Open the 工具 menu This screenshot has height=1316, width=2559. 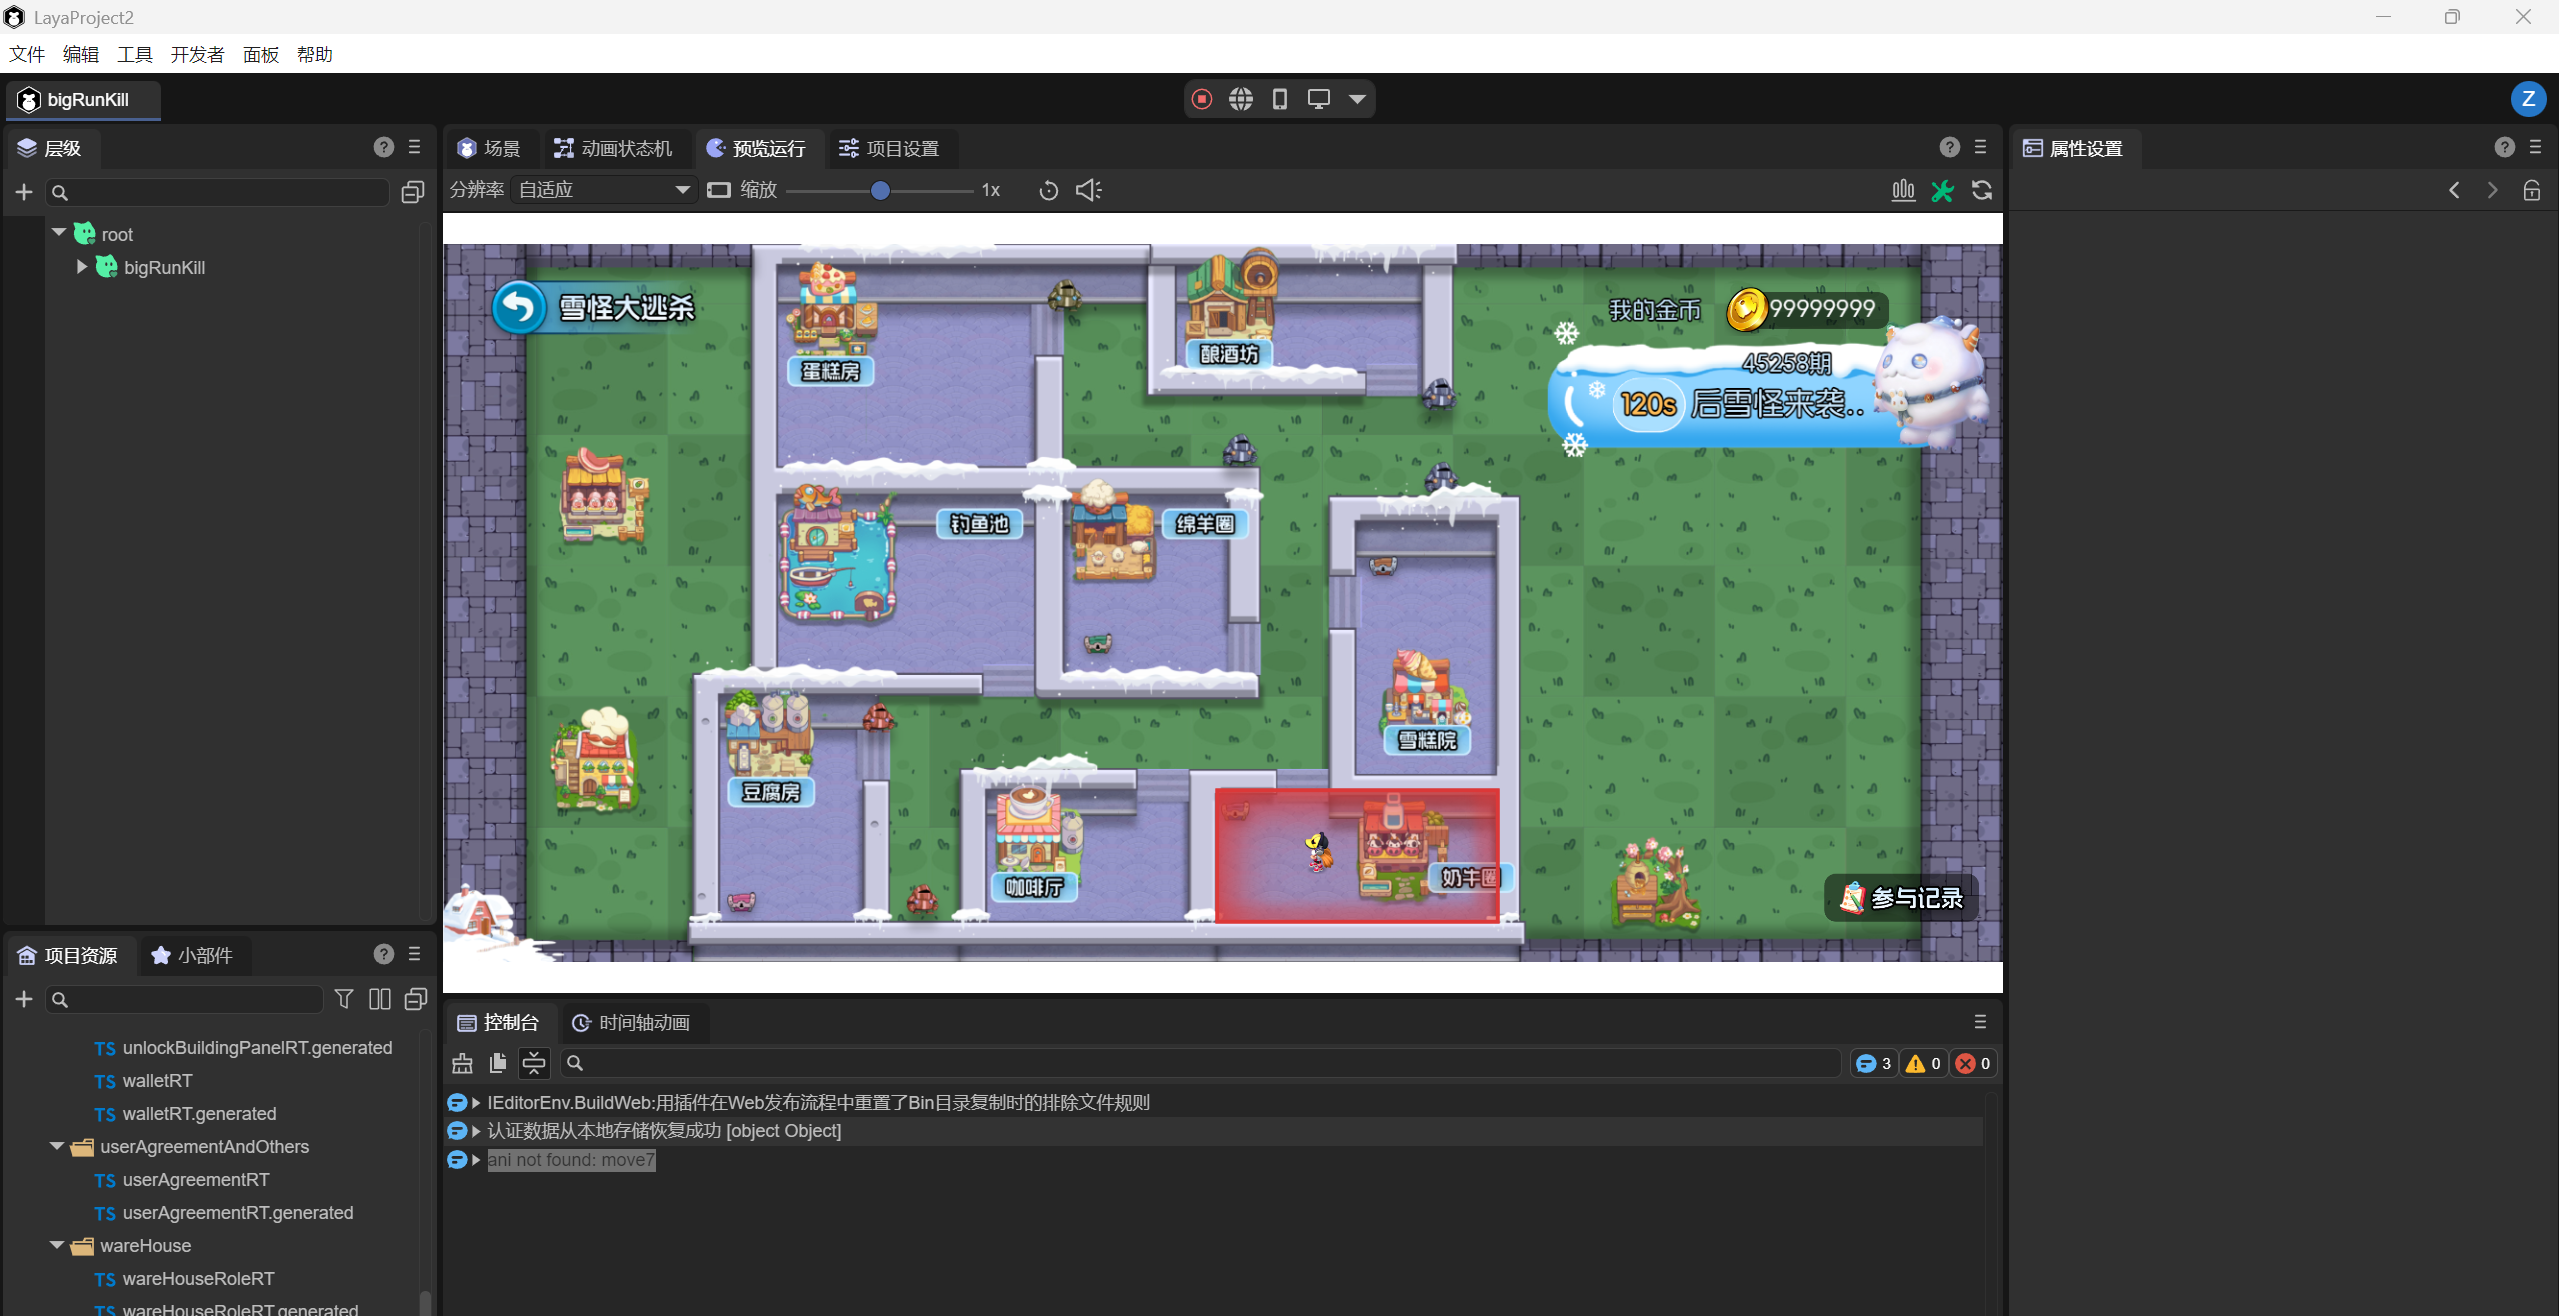point(134,54)
